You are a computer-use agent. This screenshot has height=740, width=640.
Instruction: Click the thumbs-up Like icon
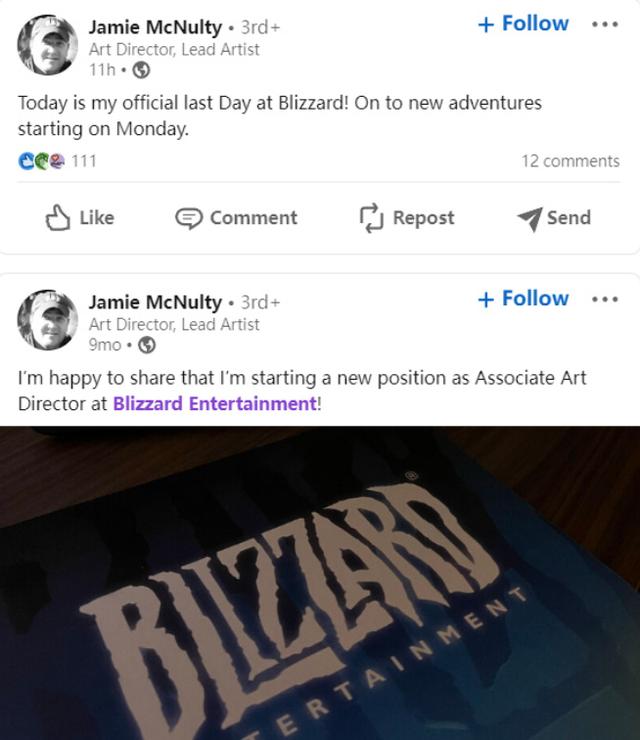[x=58, y=218]
